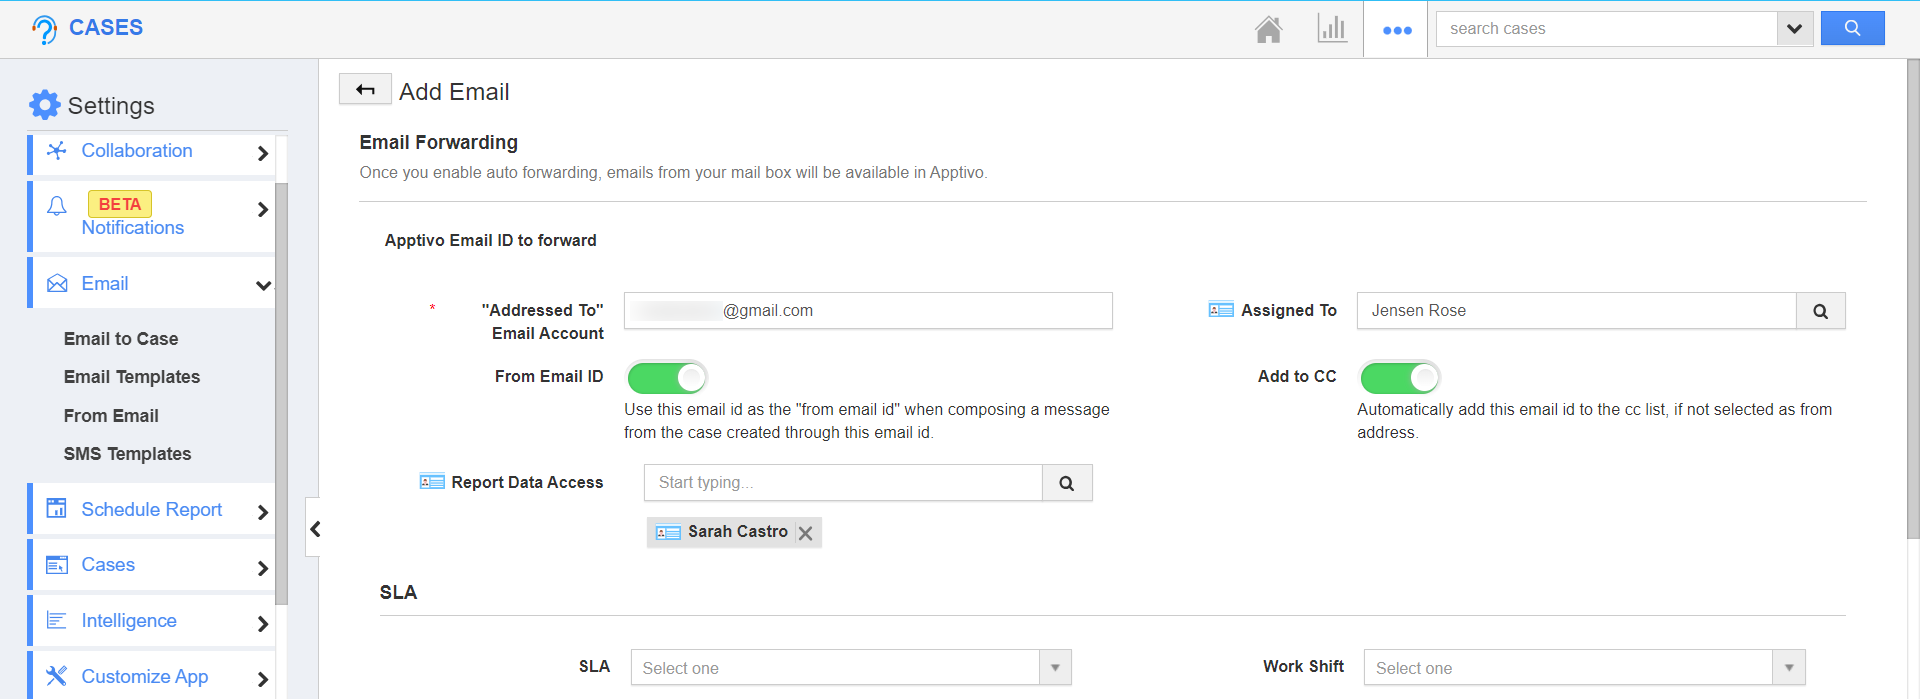The width and height of the screenshot is (1920, 699).
Task: Select the From Email menu item
Action: coord(111,416)
